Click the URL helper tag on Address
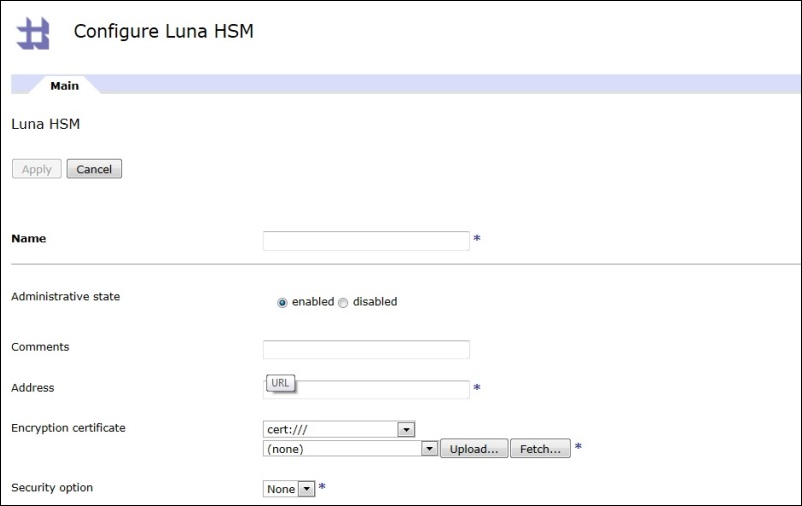Screen dimensions: 802x506 point(280,383)
